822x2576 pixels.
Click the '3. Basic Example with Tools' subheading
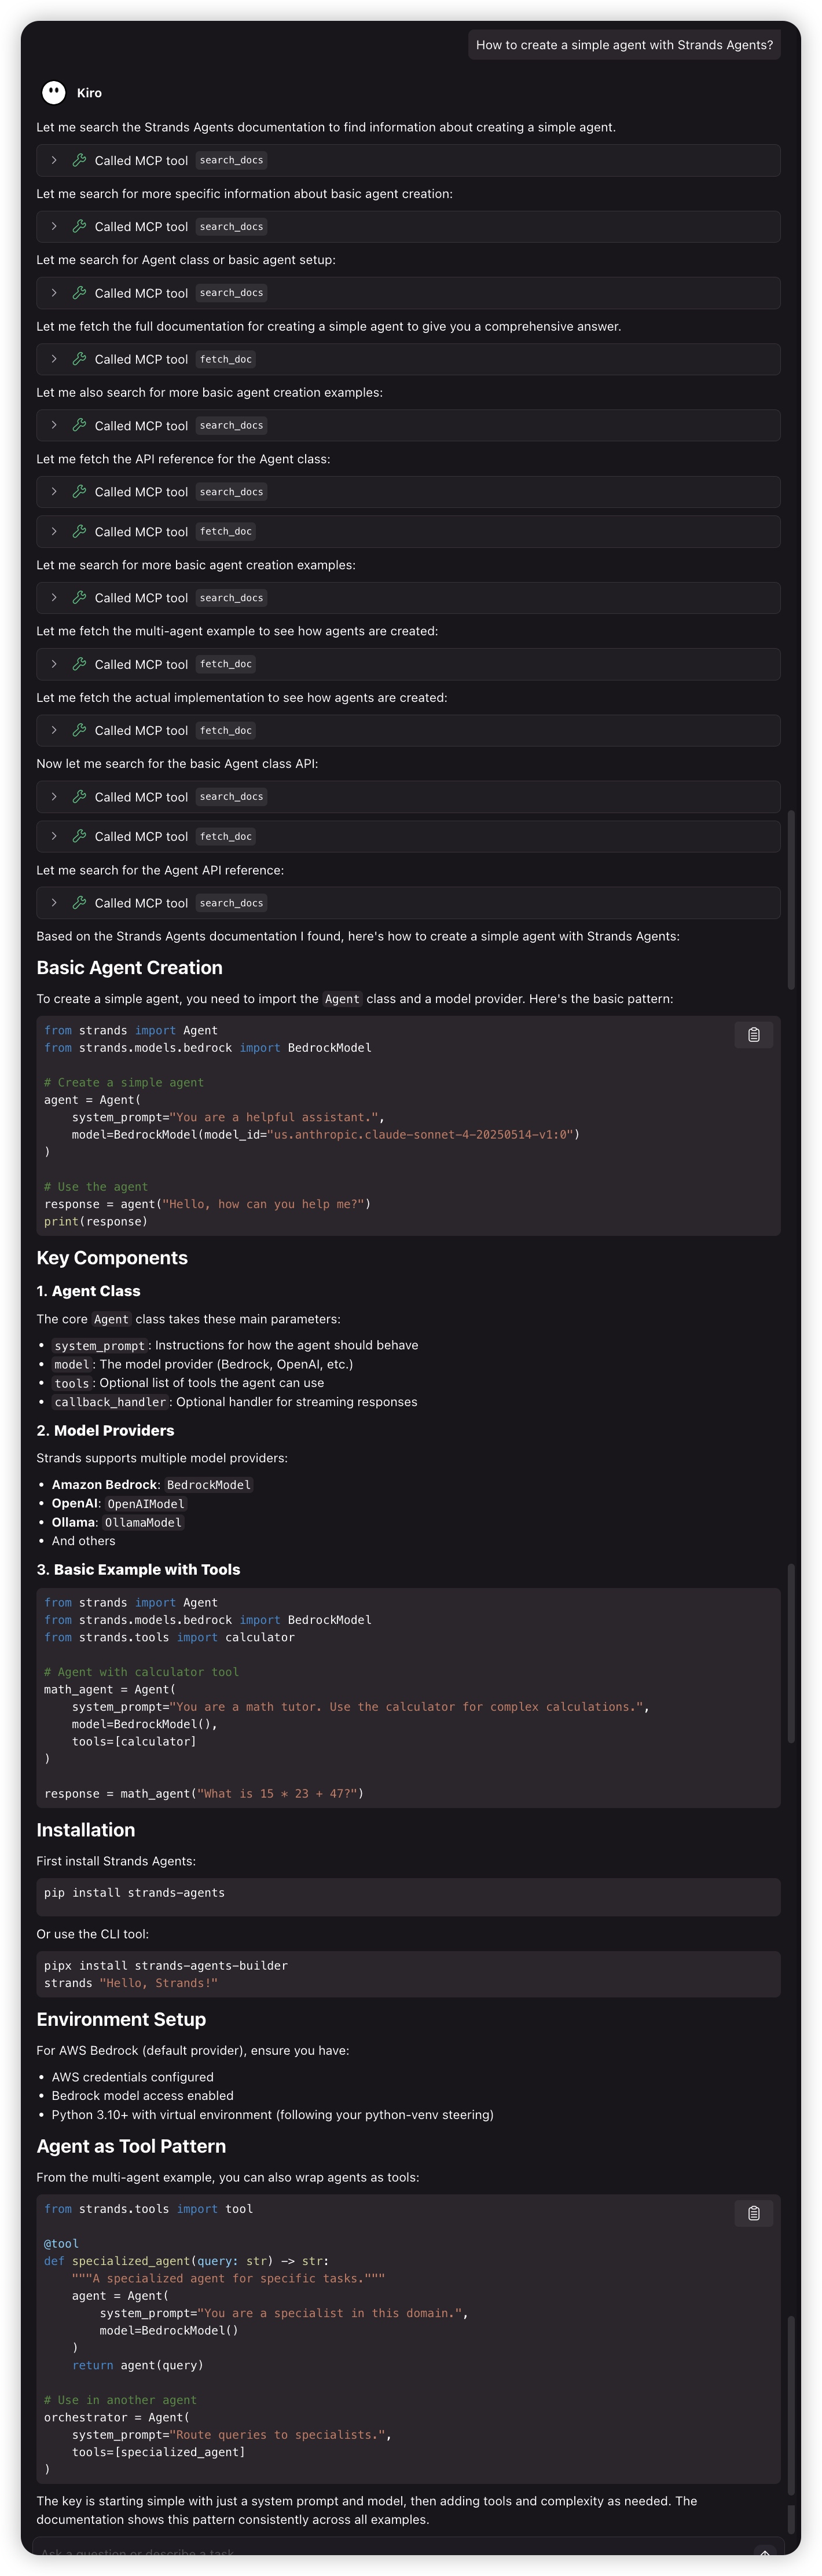pos(138,1569)
